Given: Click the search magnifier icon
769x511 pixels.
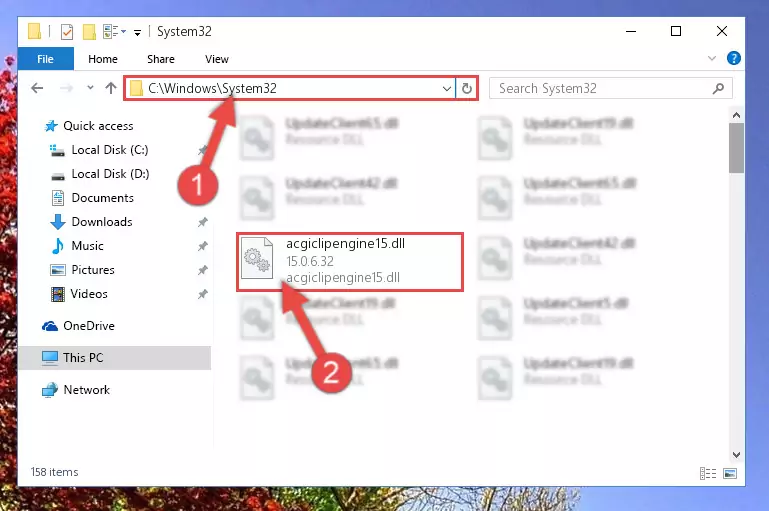Looking at the screenshot, I should 718,89.
